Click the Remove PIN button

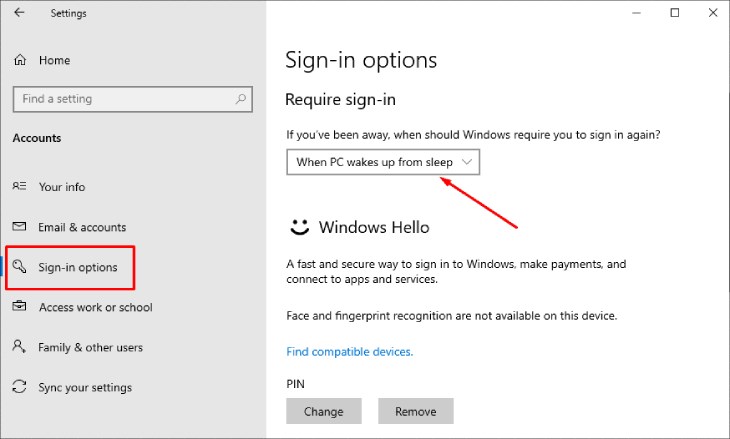pyautogui.click(x=416, y=411)
